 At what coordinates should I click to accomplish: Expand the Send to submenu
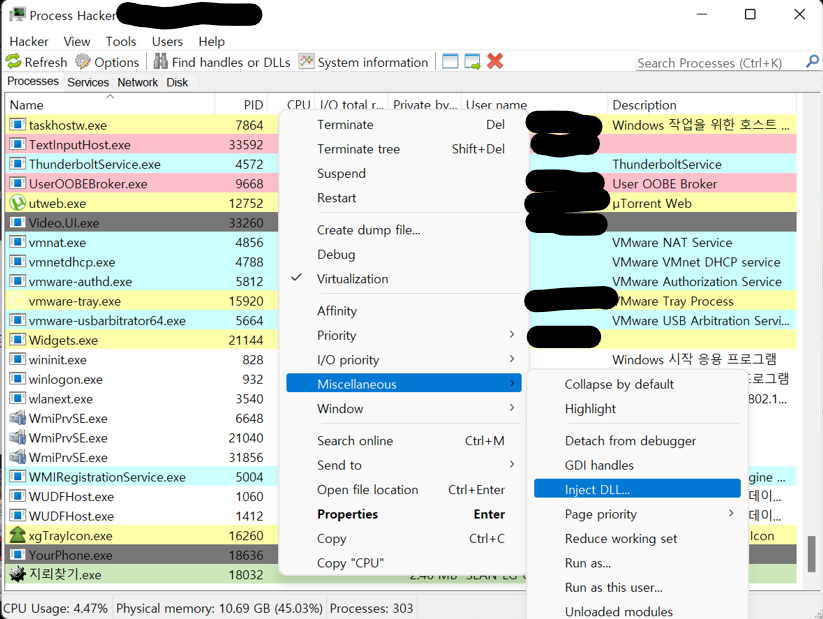pyautogui.click(x=404, y=465)
